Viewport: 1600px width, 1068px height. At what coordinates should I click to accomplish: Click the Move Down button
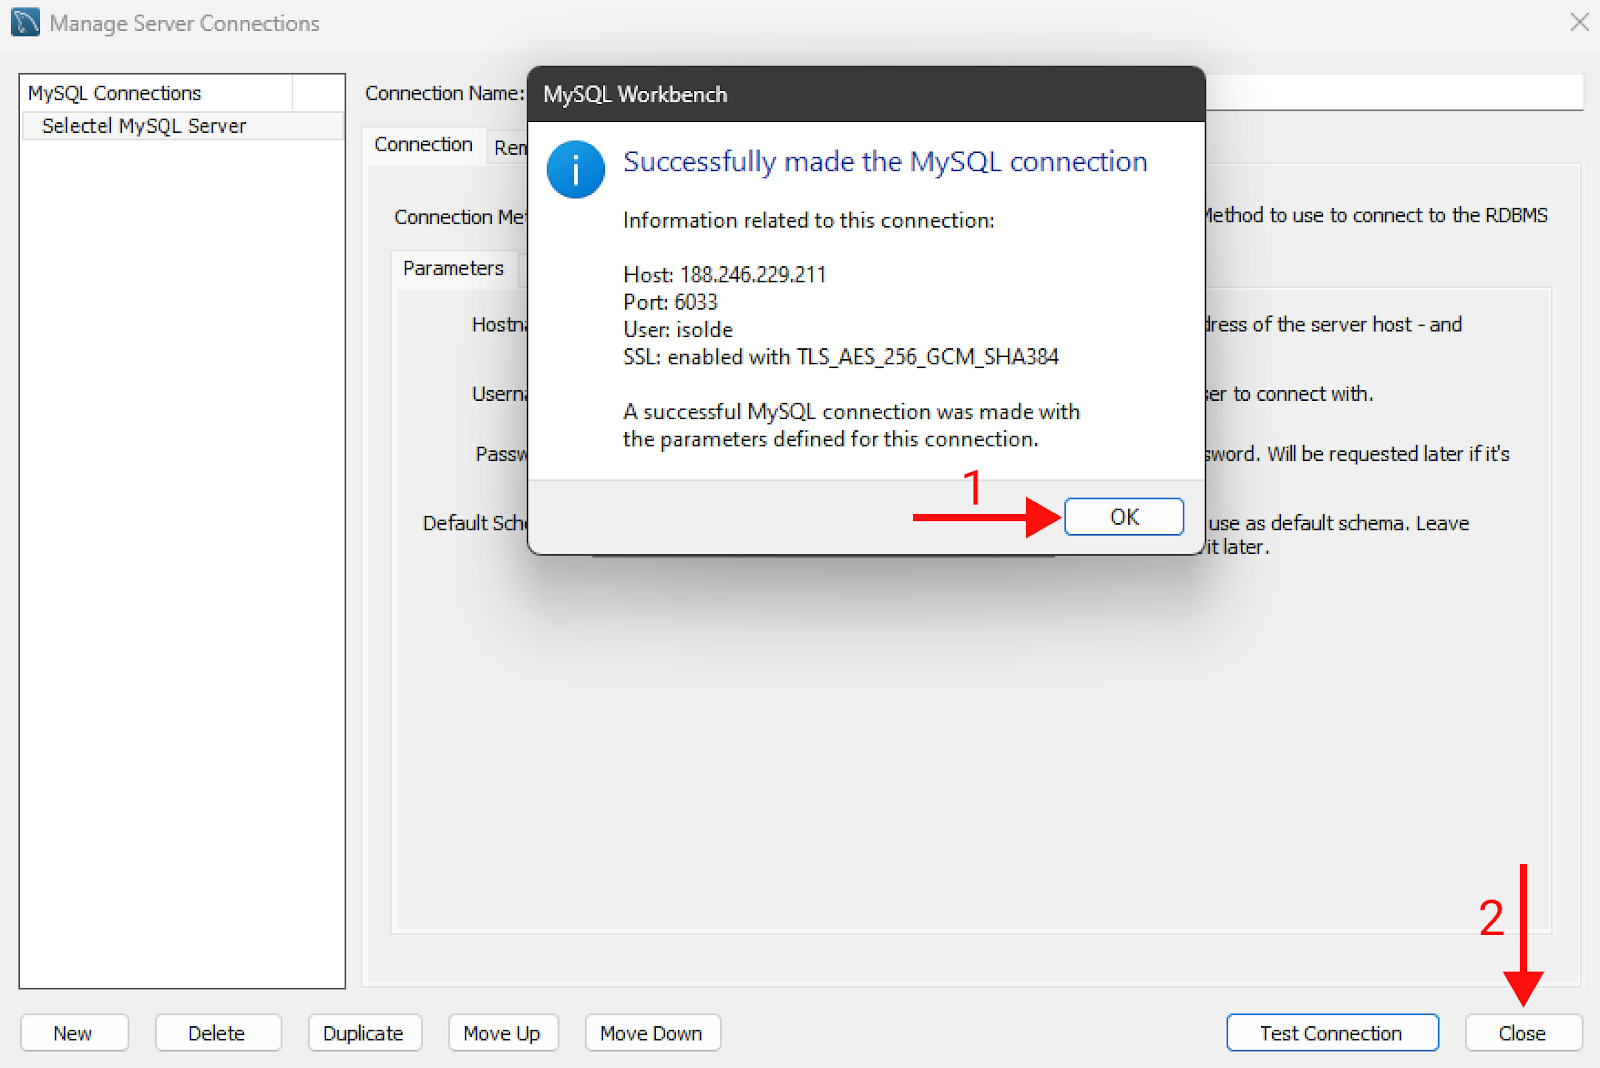tap(652, 1033)
